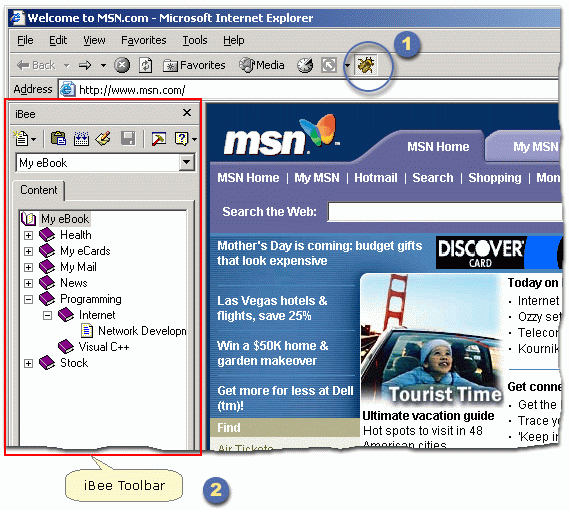
Task: Click the iBee capture page icon
Action: point(81,138)
